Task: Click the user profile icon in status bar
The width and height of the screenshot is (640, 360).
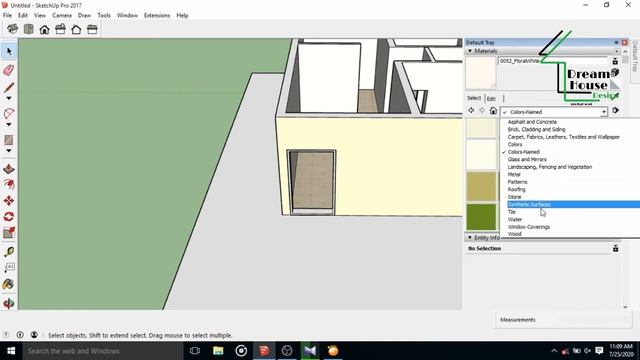Action: pos(34,335)
